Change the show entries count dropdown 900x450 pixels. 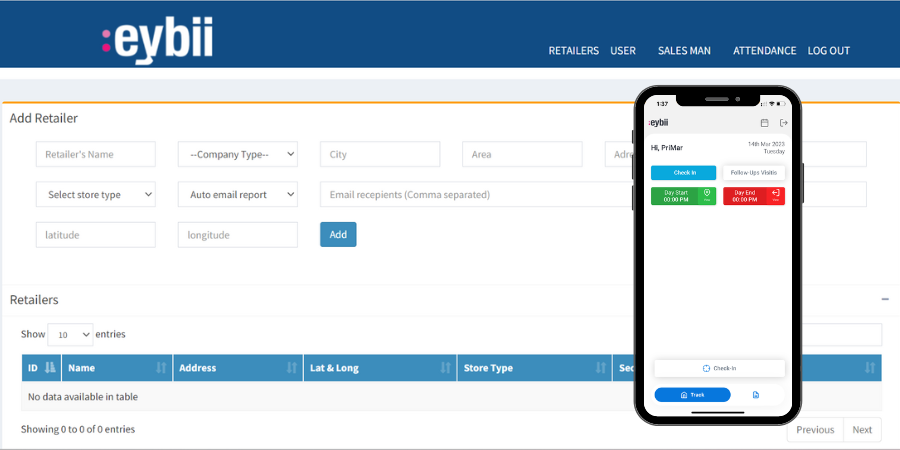click(70, 334)
